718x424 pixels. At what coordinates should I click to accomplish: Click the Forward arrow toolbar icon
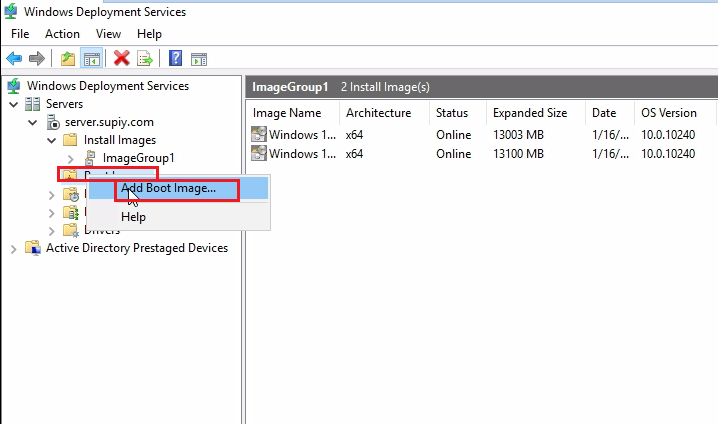coord(37,59)
